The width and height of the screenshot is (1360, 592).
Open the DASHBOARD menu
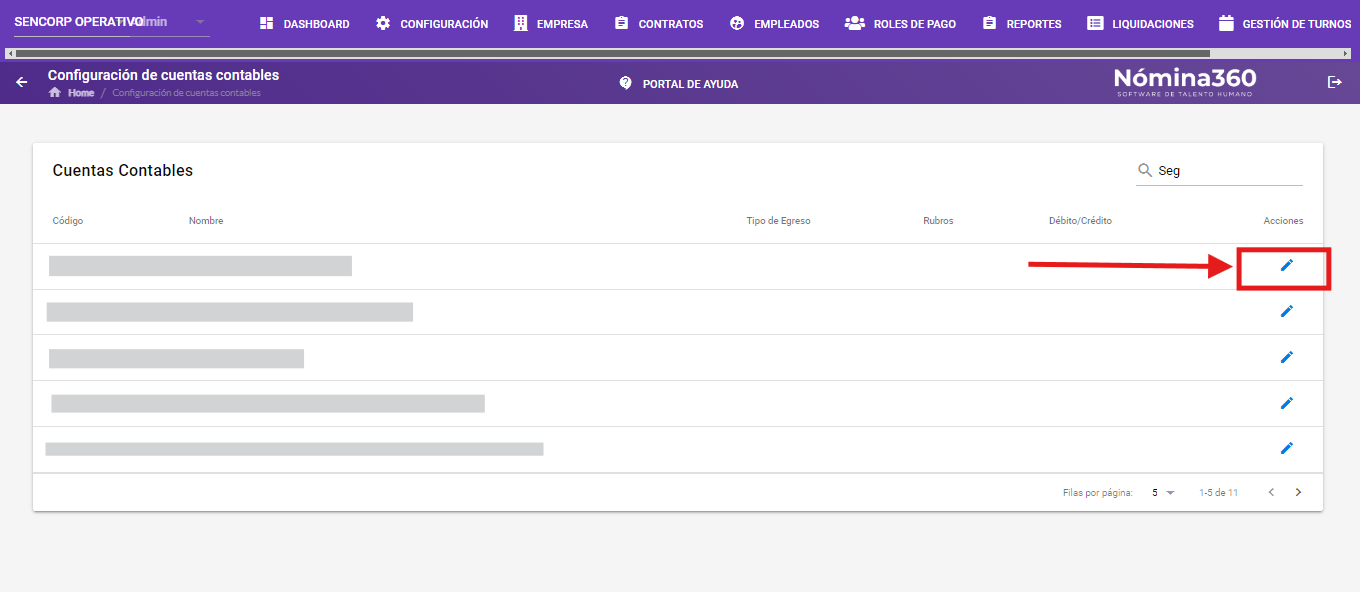[x=305, y=23]
